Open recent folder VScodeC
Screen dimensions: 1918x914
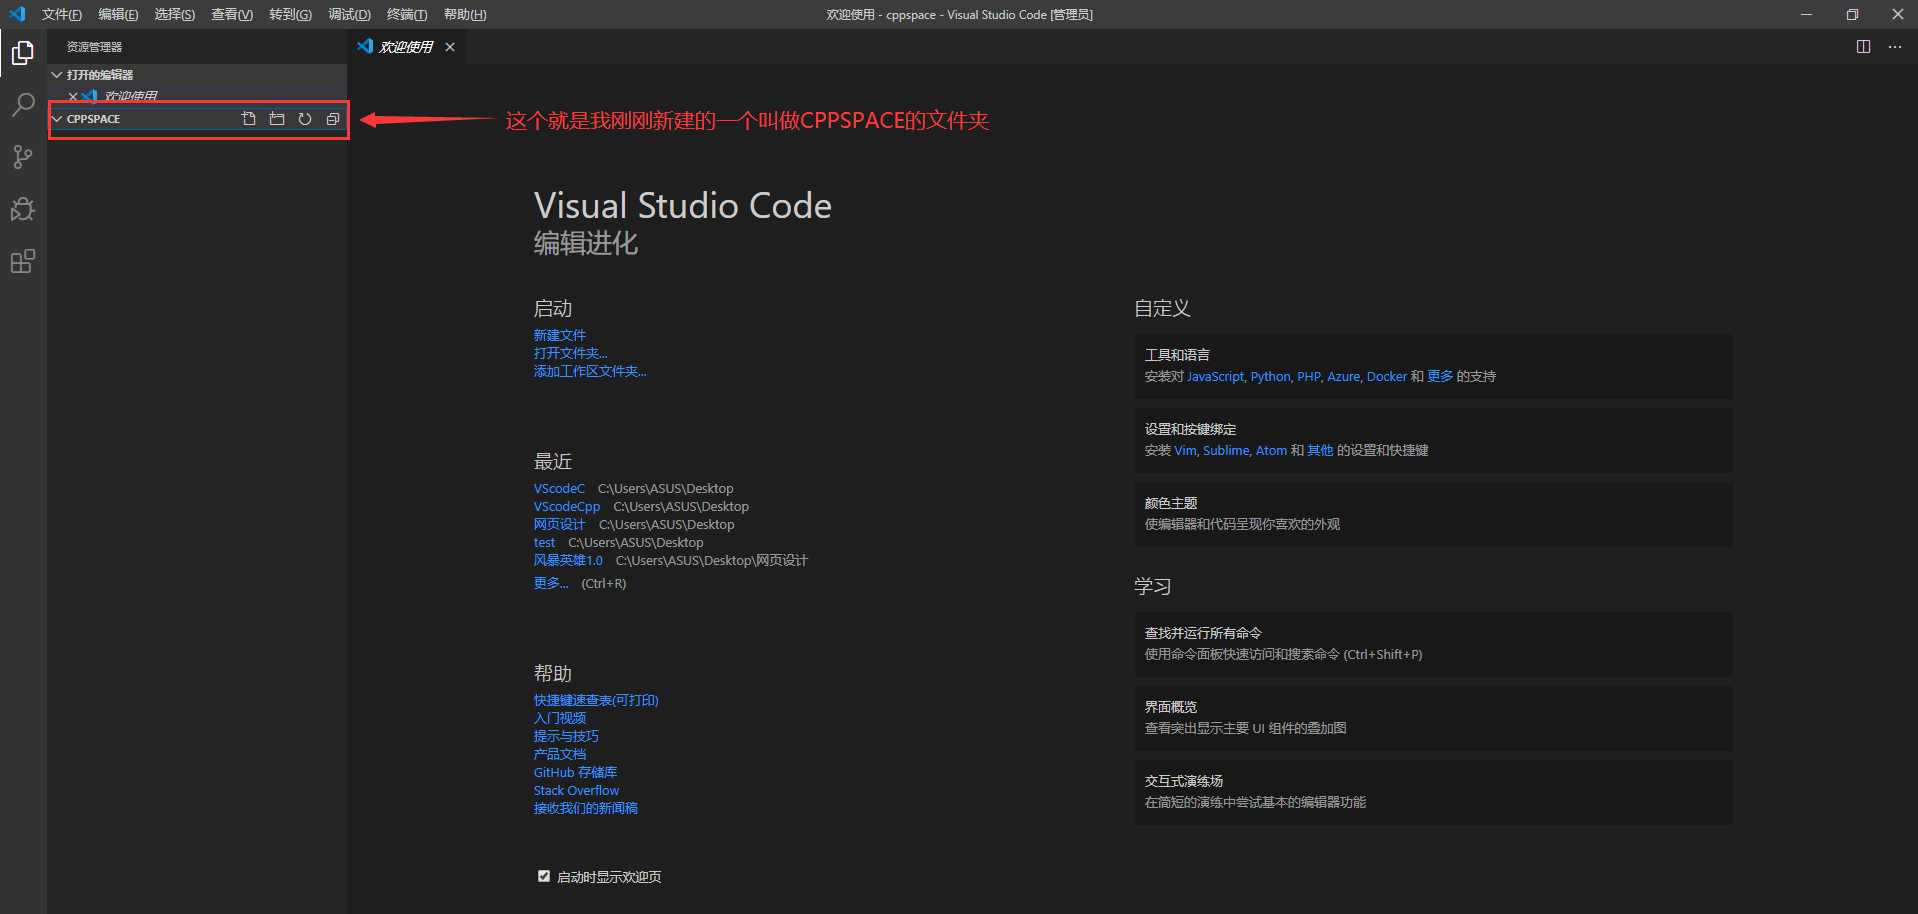(x=559, y=488)
